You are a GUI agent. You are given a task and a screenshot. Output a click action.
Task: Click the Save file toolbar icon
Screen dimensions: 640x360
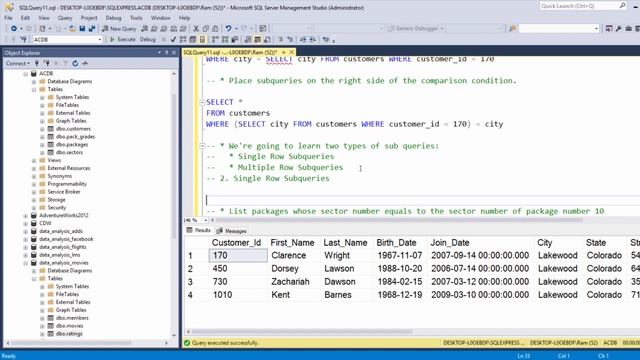pos(82,29)
